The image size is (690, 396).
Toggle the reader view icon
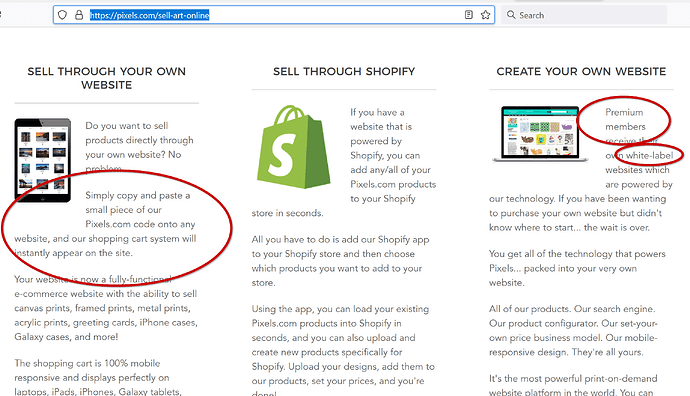(x=469, y=15)
